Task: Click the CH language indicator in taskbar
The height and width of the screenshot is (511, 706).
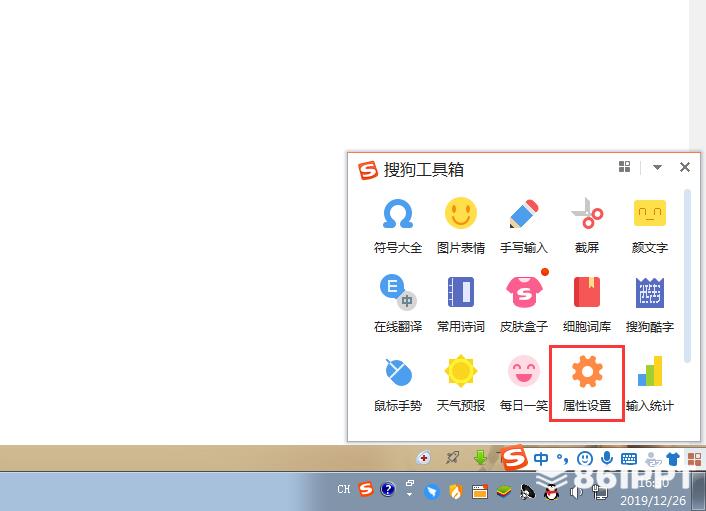Action: [x=344, y=489]
